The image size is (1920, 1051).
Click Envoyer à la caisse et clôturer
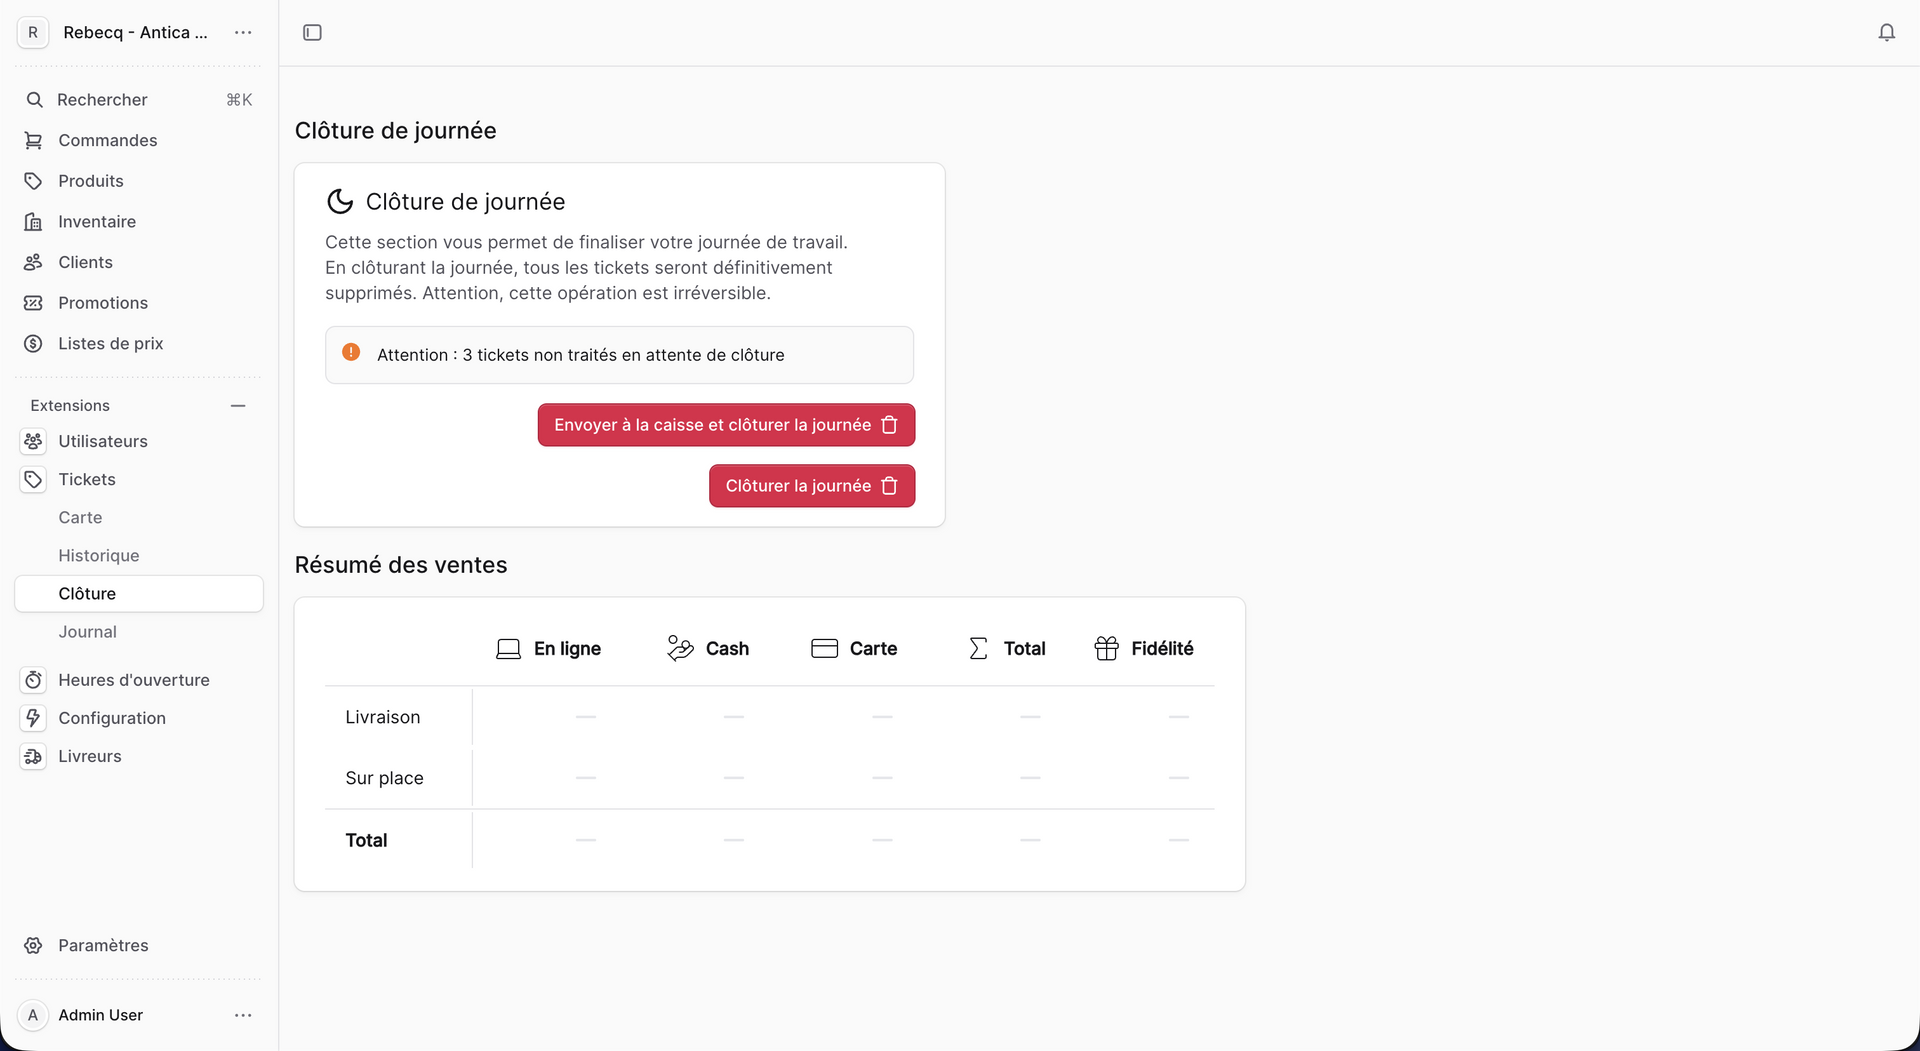(x=726, y=425)
